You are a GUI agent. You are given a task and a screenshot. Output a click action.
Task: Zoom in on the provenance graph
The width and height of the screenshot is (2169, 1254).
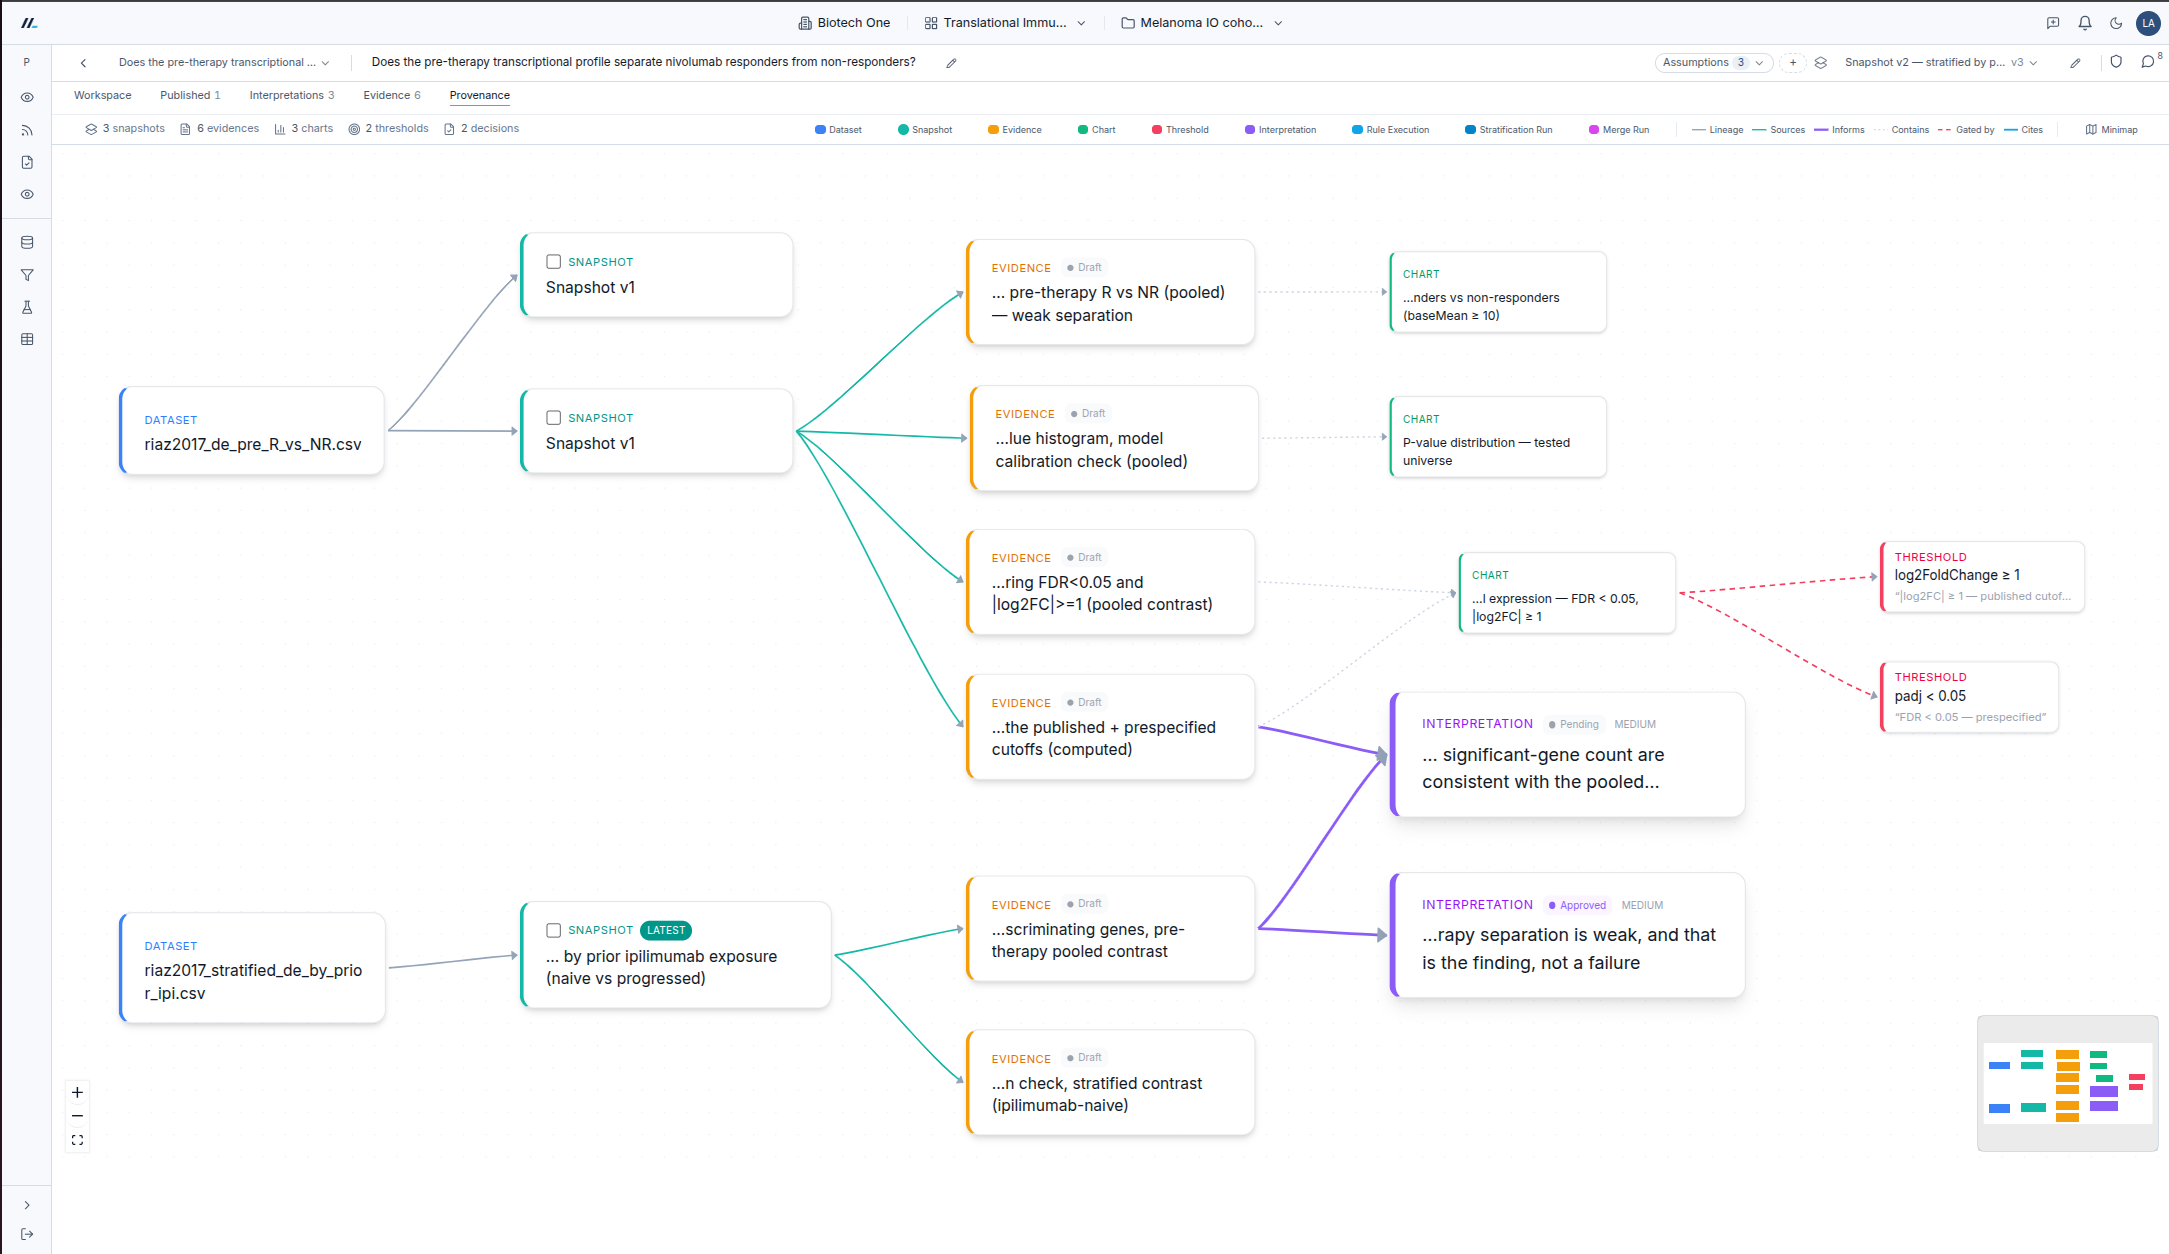77,1092
